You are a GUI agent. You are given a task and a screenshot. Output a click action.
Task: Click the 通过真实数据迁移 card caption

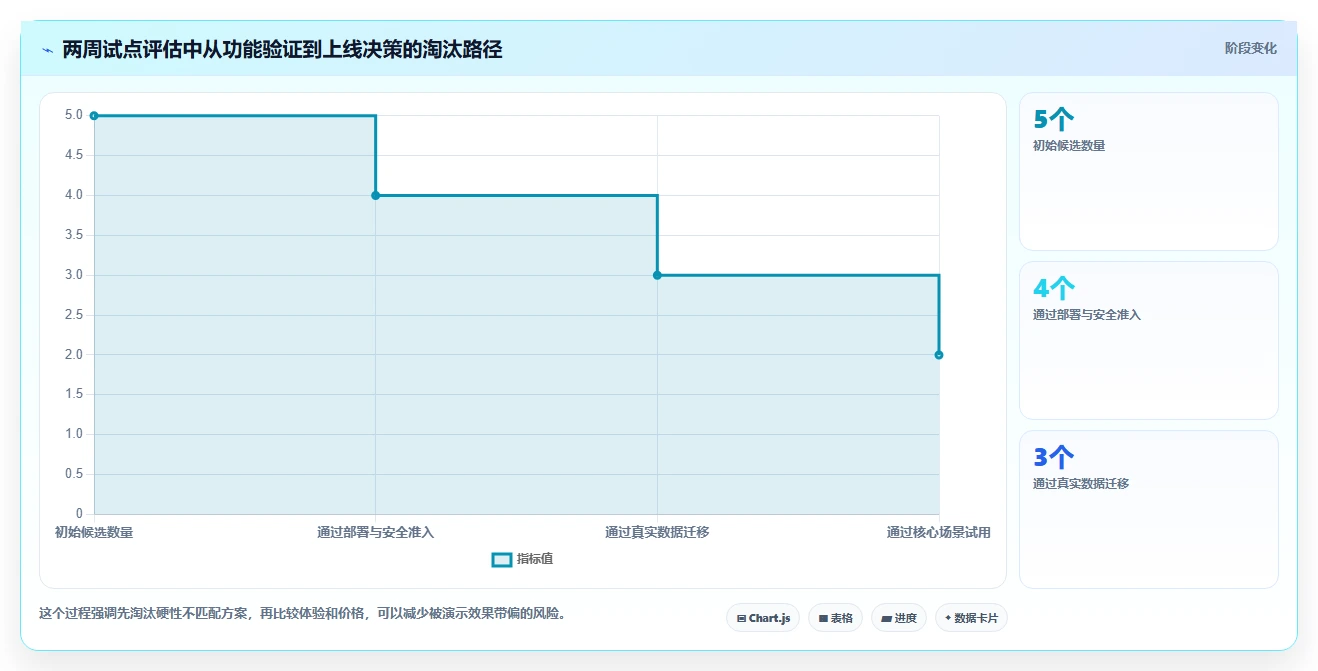point(1081,484)
